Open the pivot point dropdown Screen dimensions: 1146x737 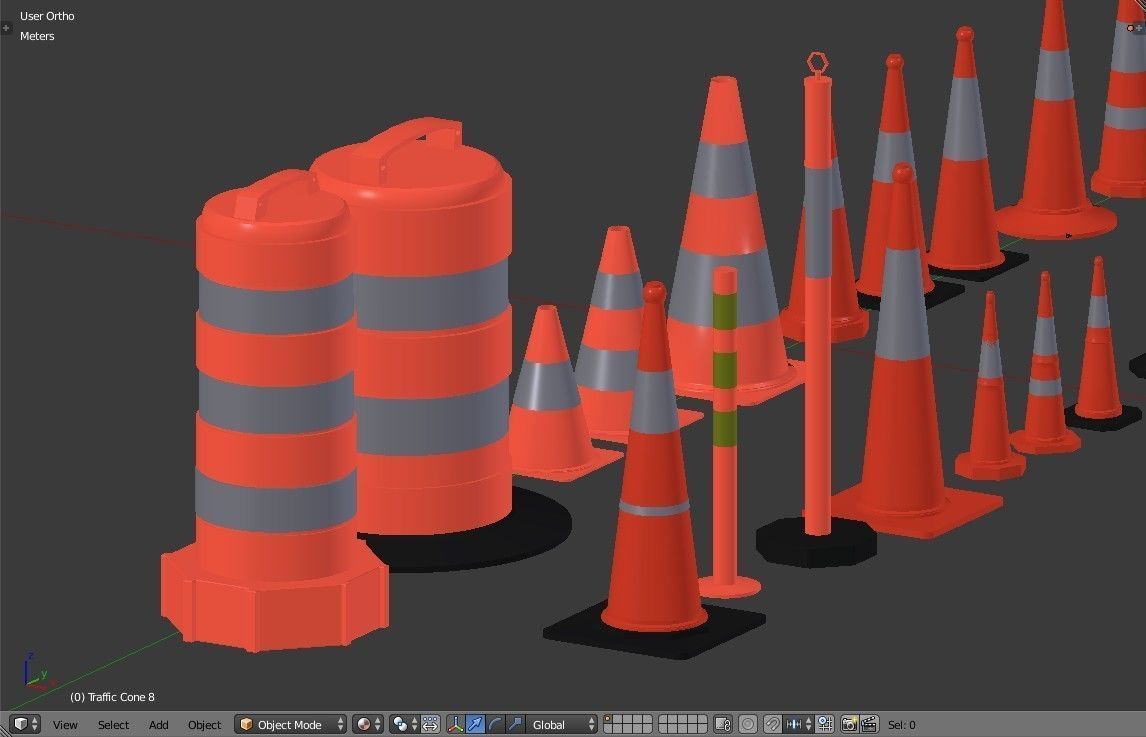click(x=402, y=724)
